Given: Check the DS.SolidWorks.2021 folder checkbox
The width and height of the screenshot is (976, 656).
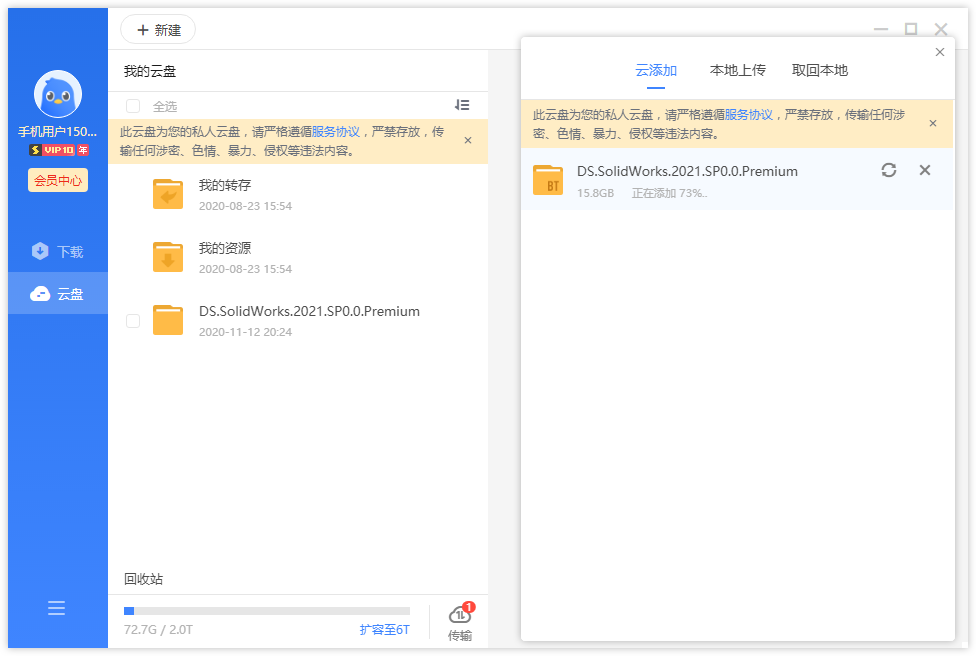Looking at the screenshot, I should click(133, 321).
